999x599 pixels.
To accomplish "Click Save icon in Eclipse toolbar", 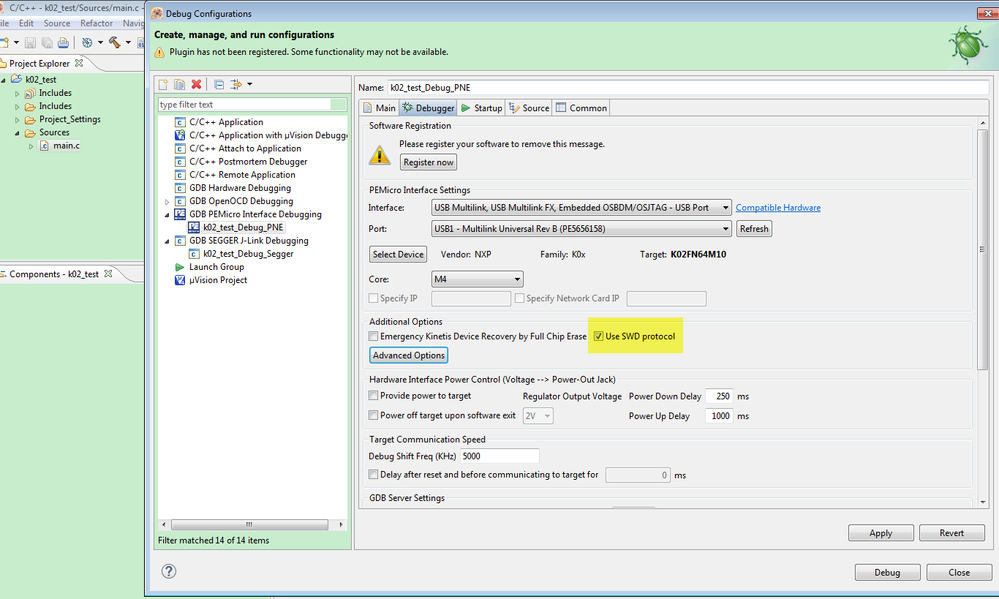I will [x=30, y=43].
